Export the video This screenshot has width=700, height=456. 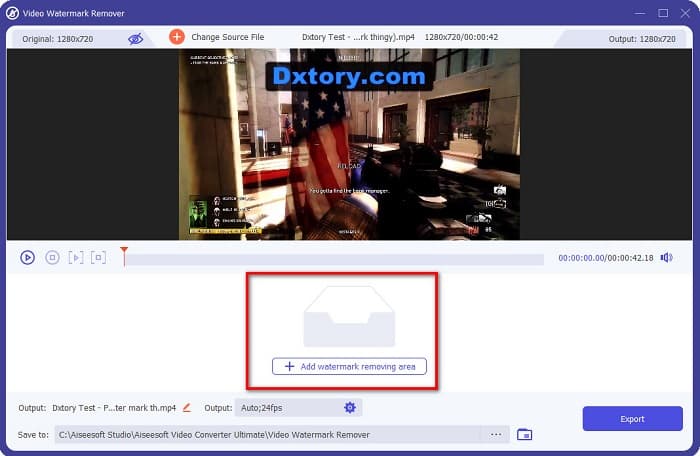tap(632, 419)
